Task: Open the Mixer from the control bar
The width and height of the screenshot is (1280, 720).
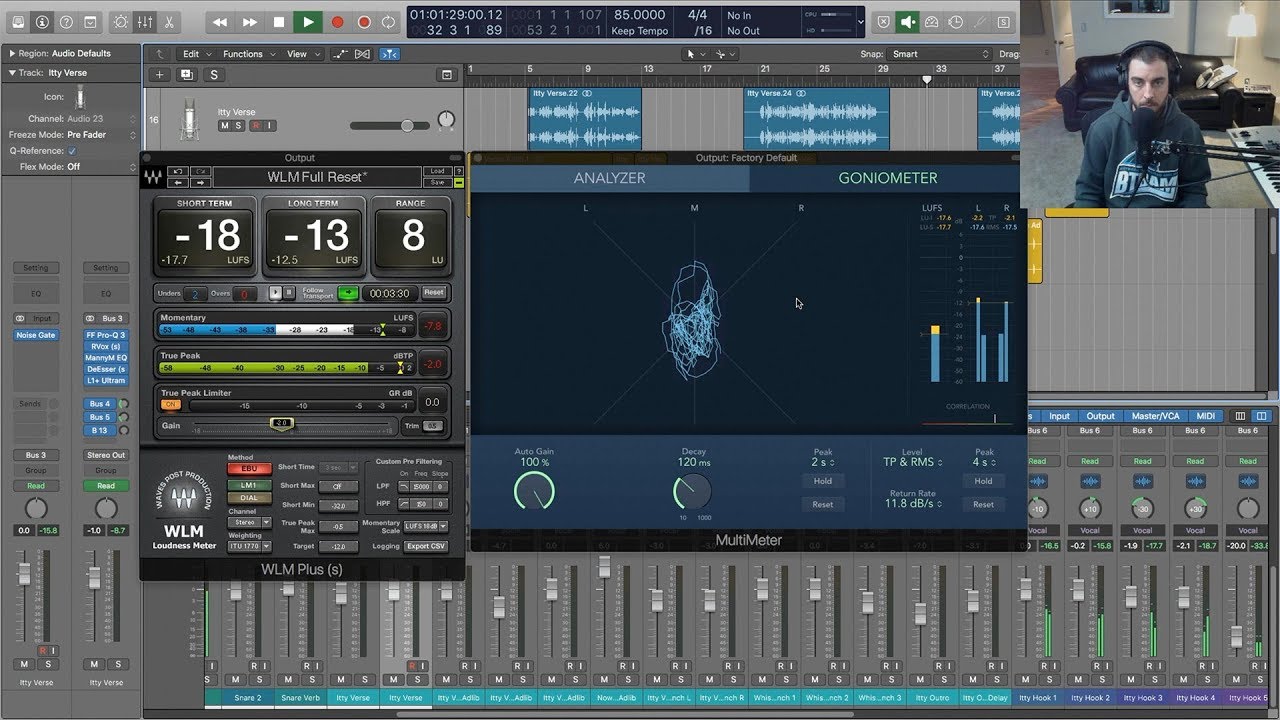Action: [x=145, y=22]
